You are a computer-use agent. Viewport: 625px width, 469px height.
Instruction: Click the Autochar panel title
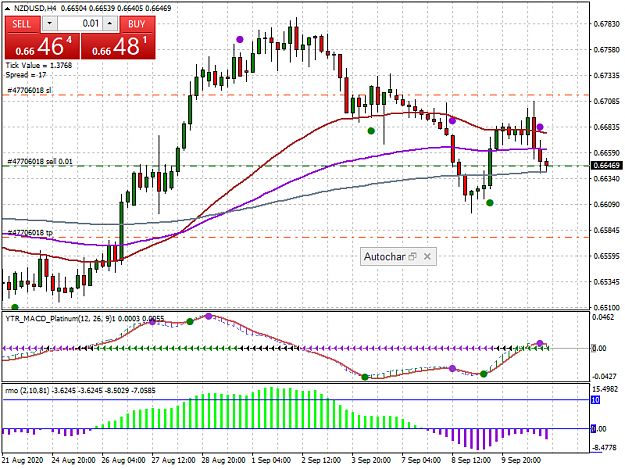coord(384,257)
